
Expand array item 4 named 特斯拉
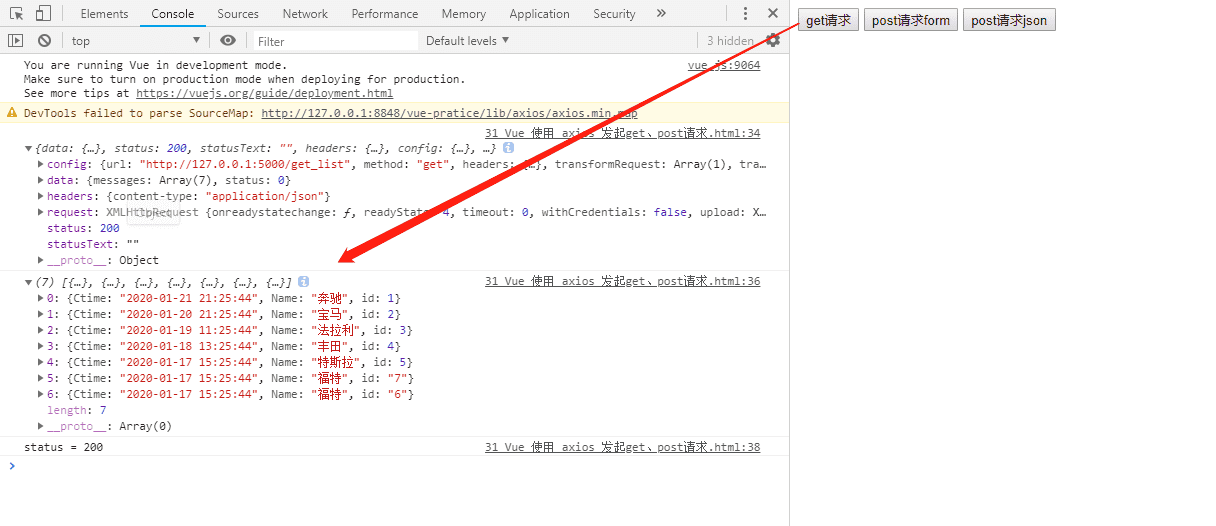(40, 362)
